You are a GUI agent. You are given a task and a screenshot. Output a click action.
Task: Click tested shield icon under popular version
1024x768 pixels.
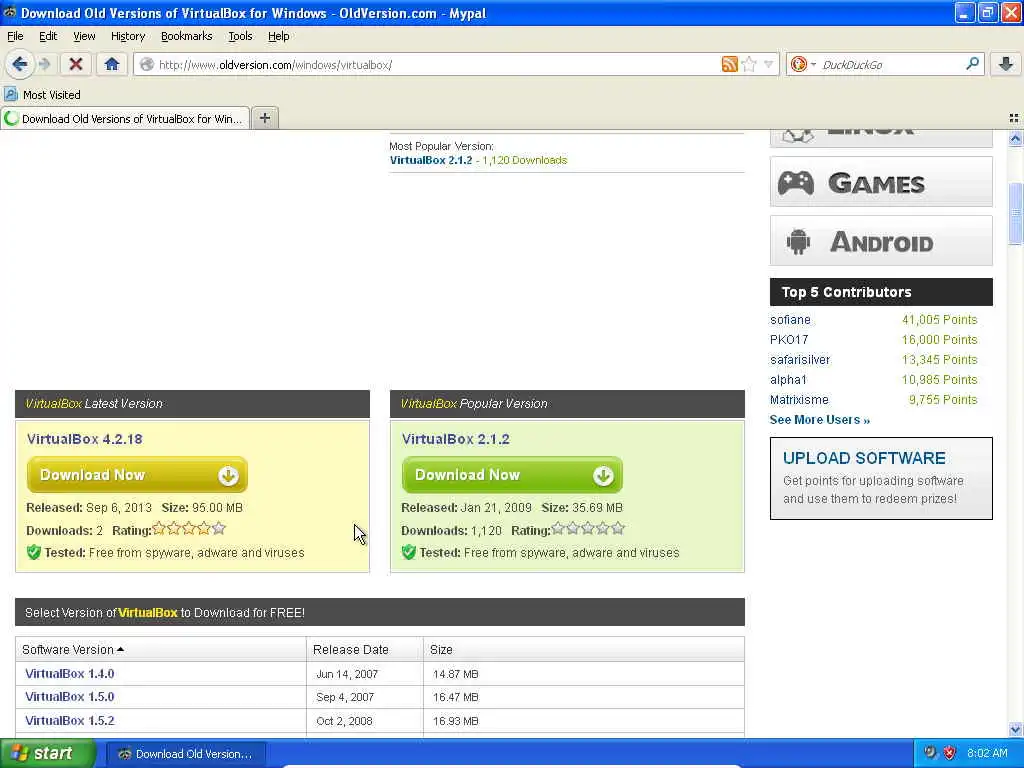click(x=409, y=552)
